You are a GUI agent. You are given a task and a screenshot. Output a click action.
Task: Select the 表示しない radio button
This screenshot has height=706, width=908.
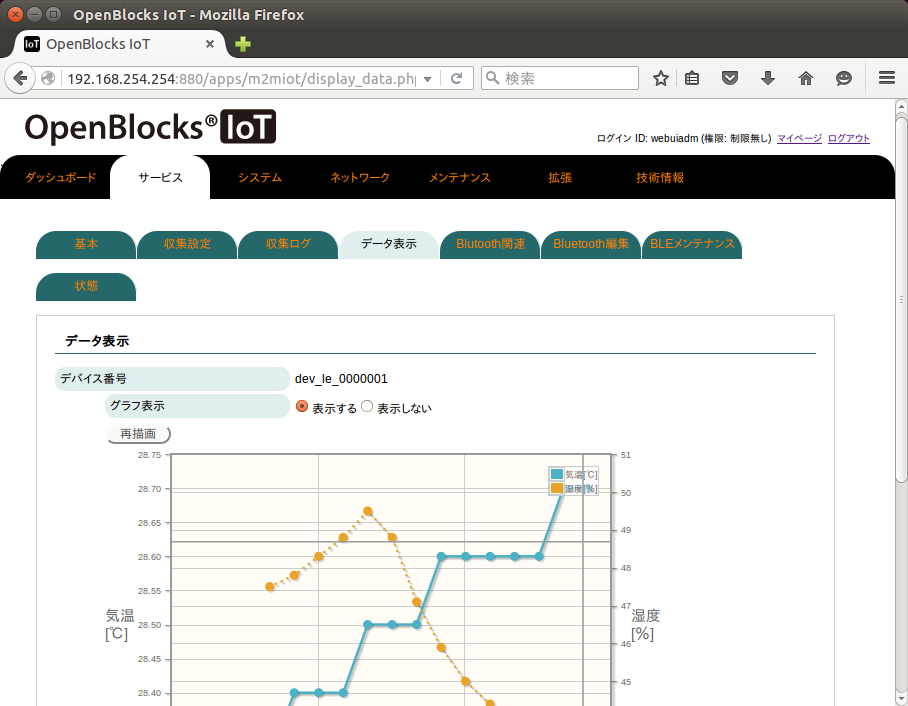[x=367, y=407]
